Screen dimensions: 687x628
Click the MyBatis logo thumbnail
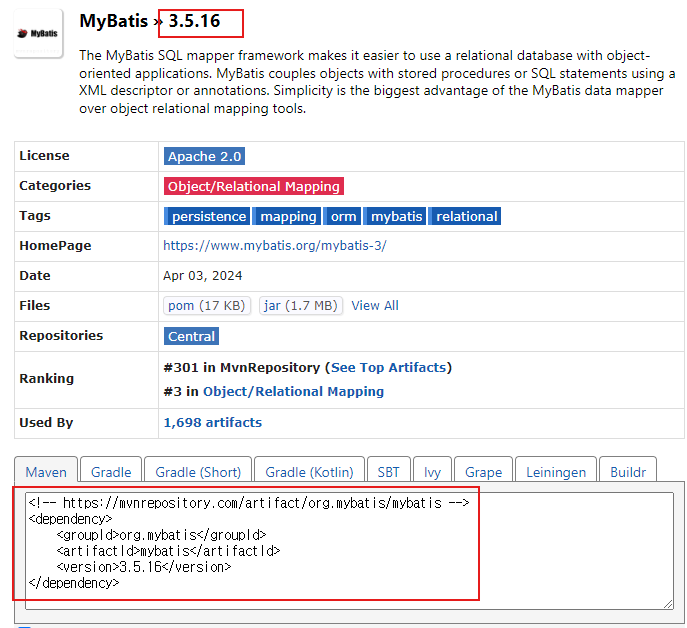[x=39, y=34]
